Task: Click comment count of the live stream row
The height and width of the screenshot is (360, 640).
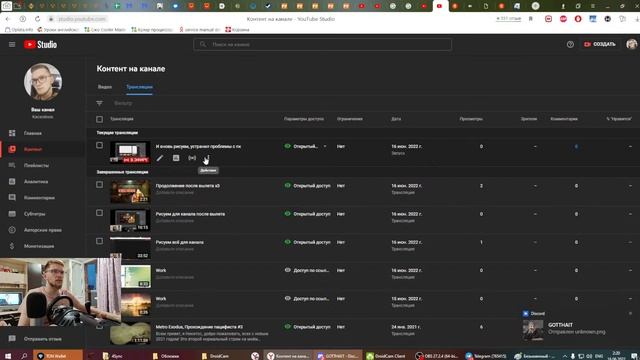Action: (x=576, y=147)
